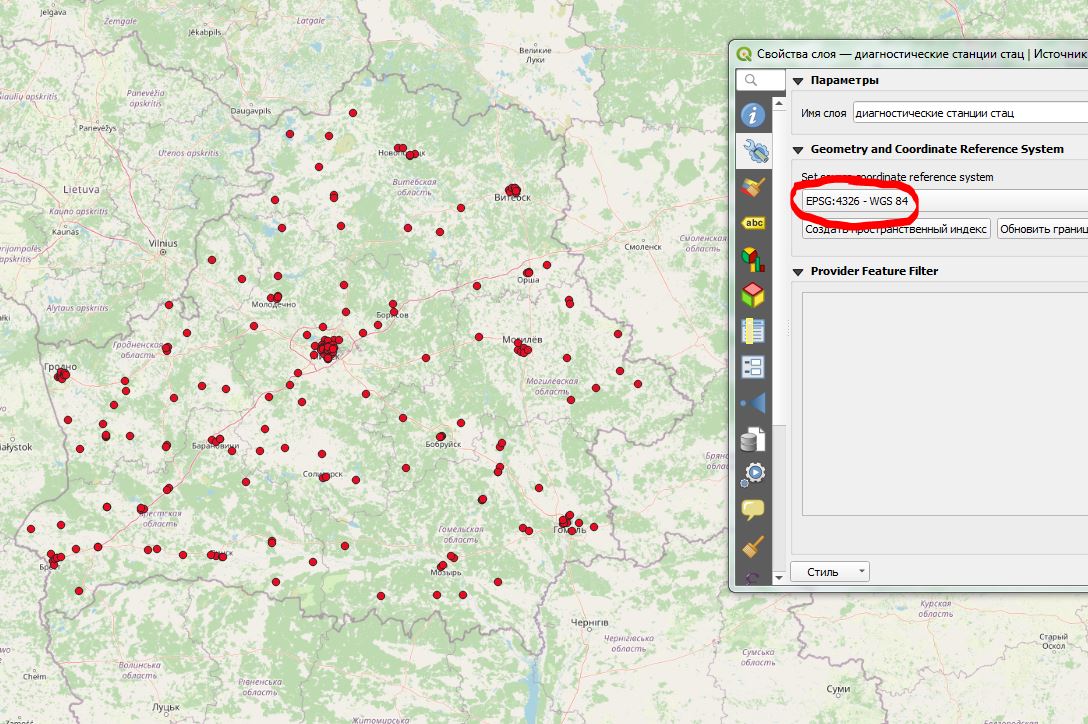1088x724 pixels.
Task: Click the Имя слоя text field
Action: (x=968, y=114)
